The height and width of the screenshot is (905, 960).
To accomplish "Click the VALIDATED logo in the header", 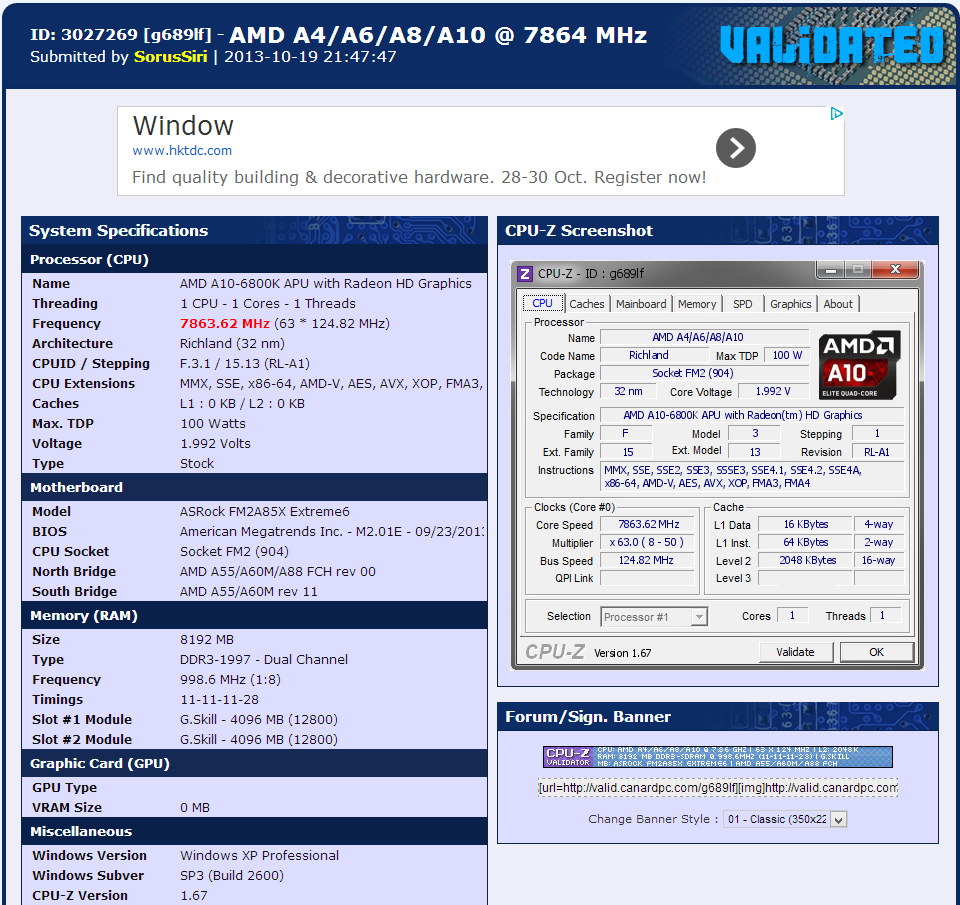I will [831, 45].
